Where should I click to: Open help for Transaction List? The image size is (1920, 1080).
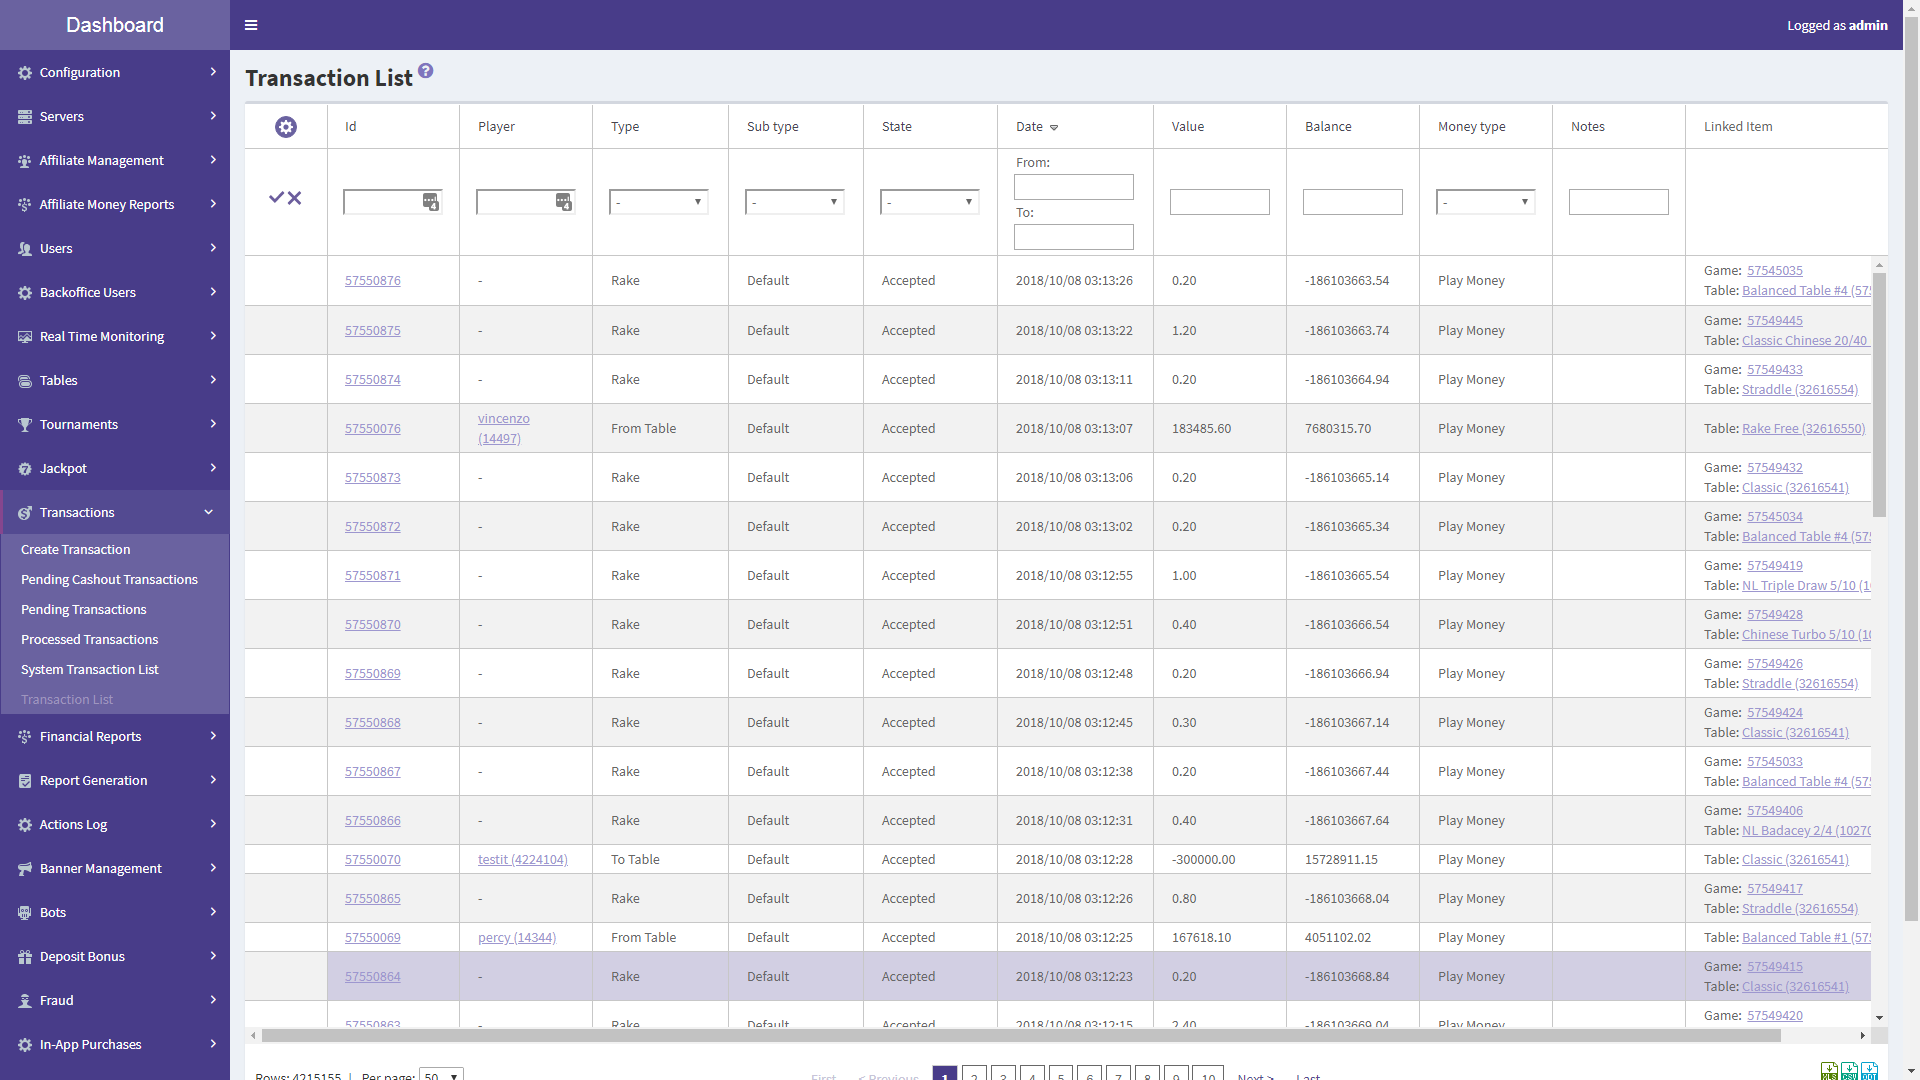[x=426, y=71]
